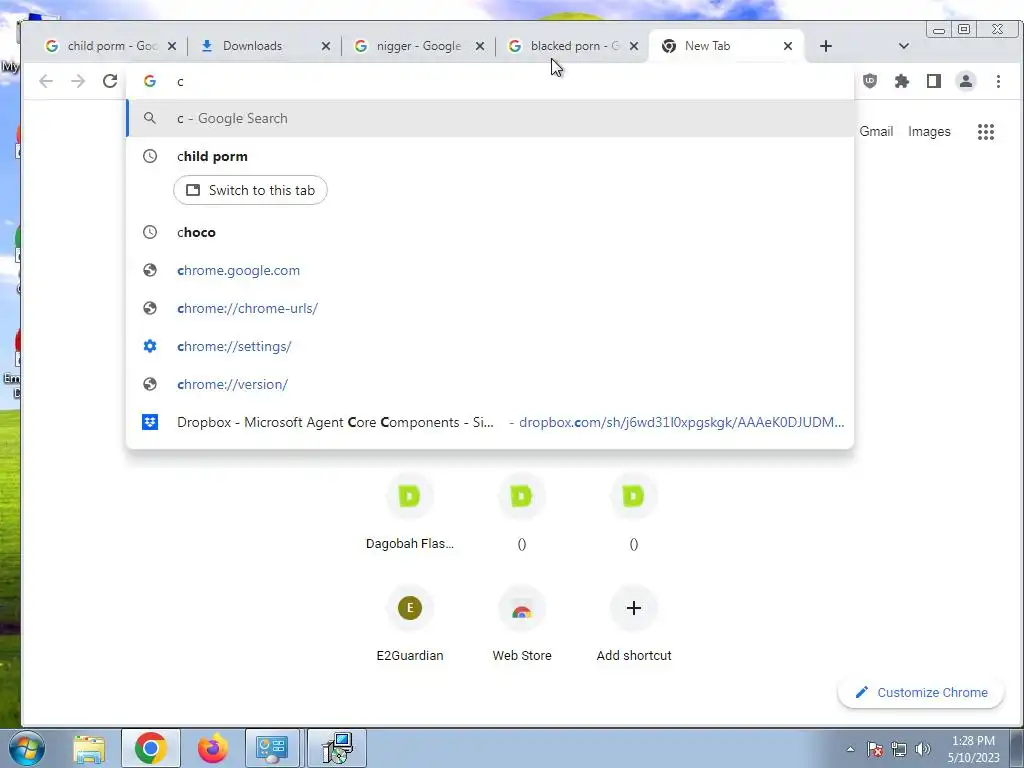Open the Action Center flag in tray
This screenshot has height=768, width=1024.
[875, 749]
